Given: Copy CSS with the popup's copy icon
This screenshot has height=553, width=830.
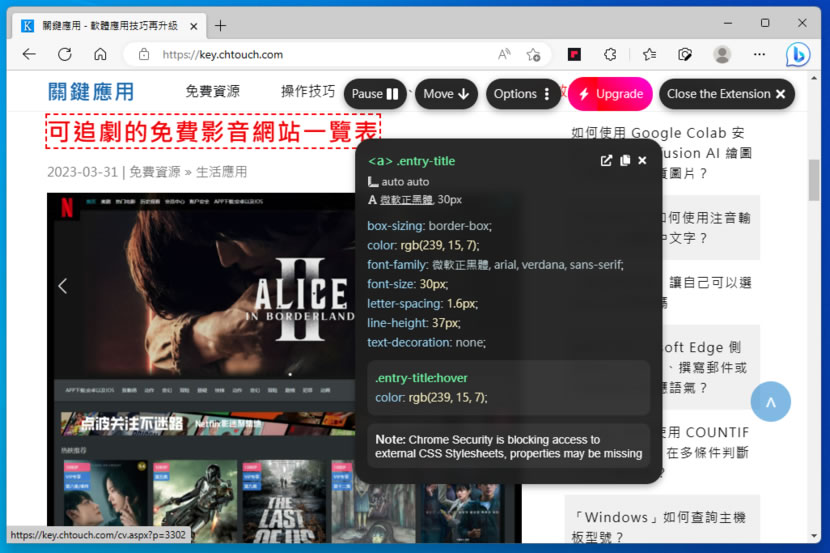Looking at the screenshot, I should tap(625, 160).
